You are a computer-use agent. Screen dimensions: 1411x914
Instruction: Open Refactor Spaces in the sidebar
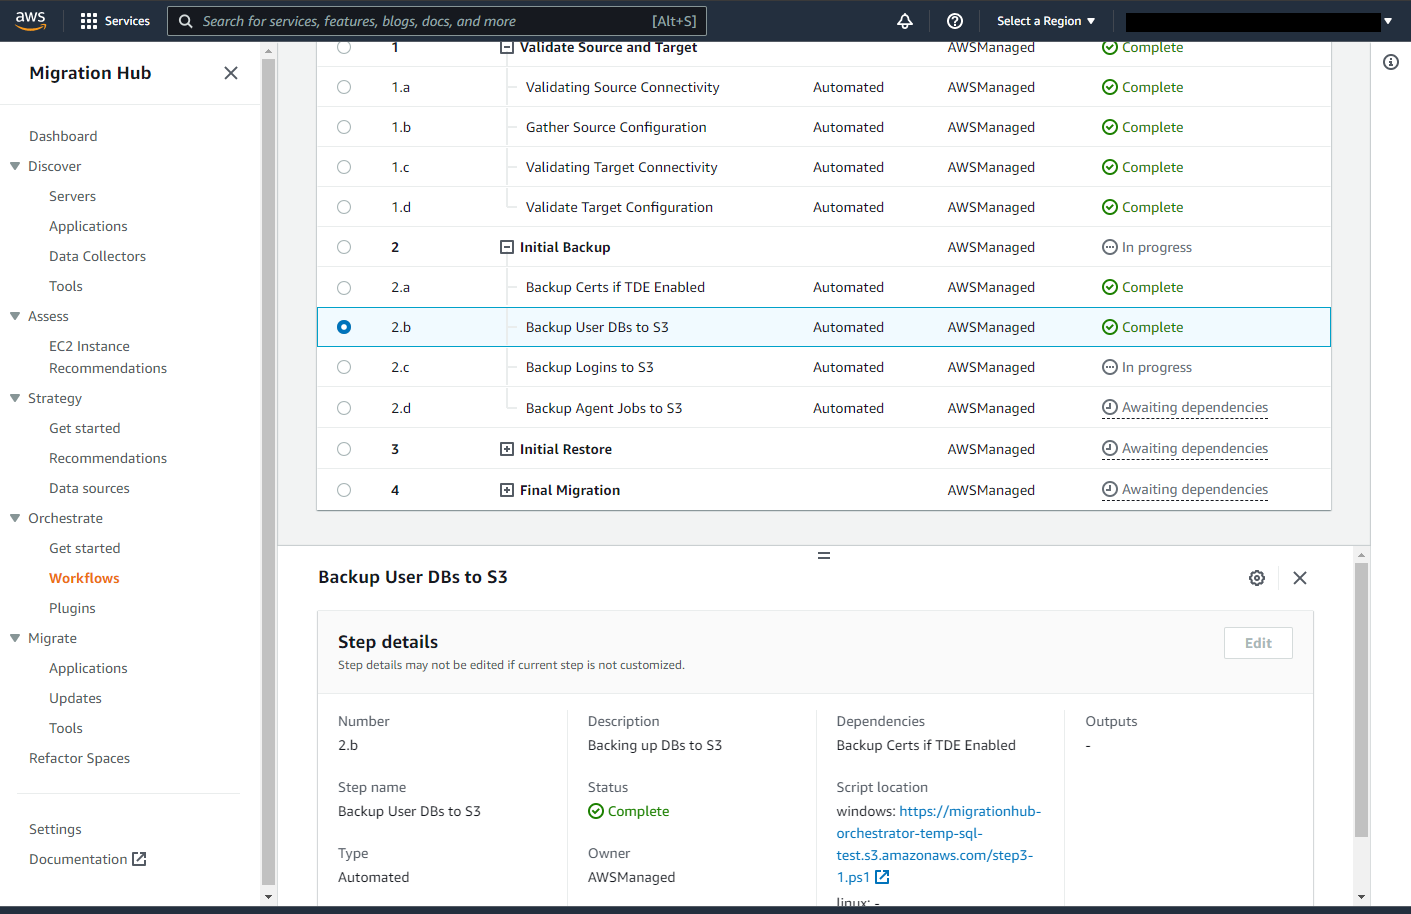(80, 758)
